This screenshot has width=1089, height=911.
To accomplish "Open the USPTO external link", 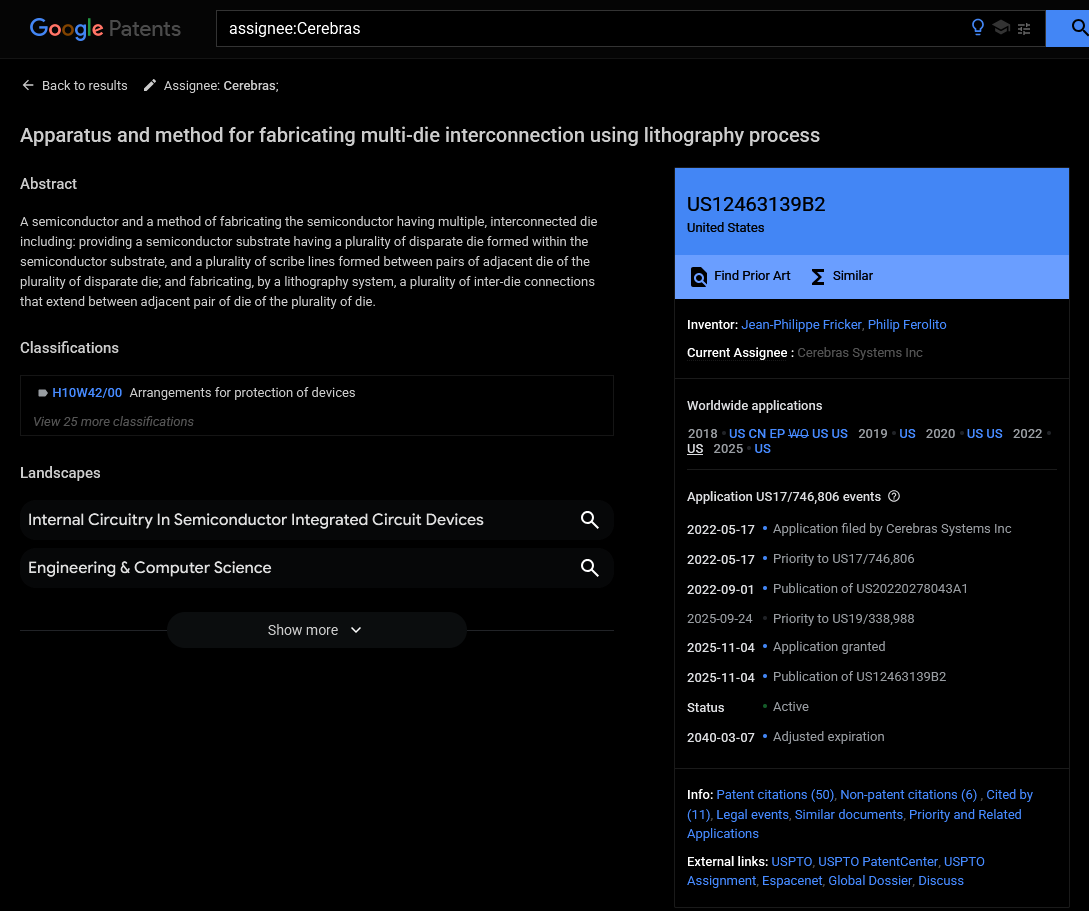I will coord(791,862).
